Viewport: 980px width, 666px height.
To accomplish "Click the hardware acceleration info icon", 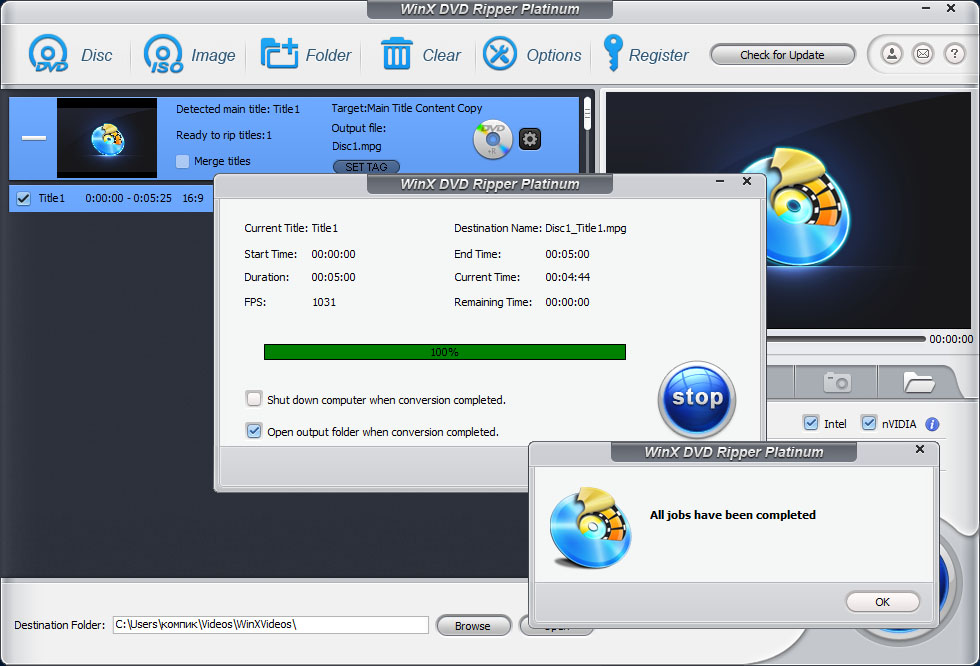I will coord(932,424).
